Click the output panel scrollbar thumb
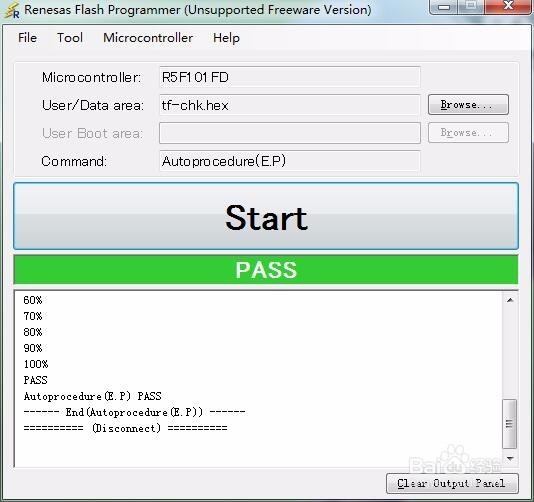This screenshot has height=502, width=534. pyautogui.click(x=509, y=424)
